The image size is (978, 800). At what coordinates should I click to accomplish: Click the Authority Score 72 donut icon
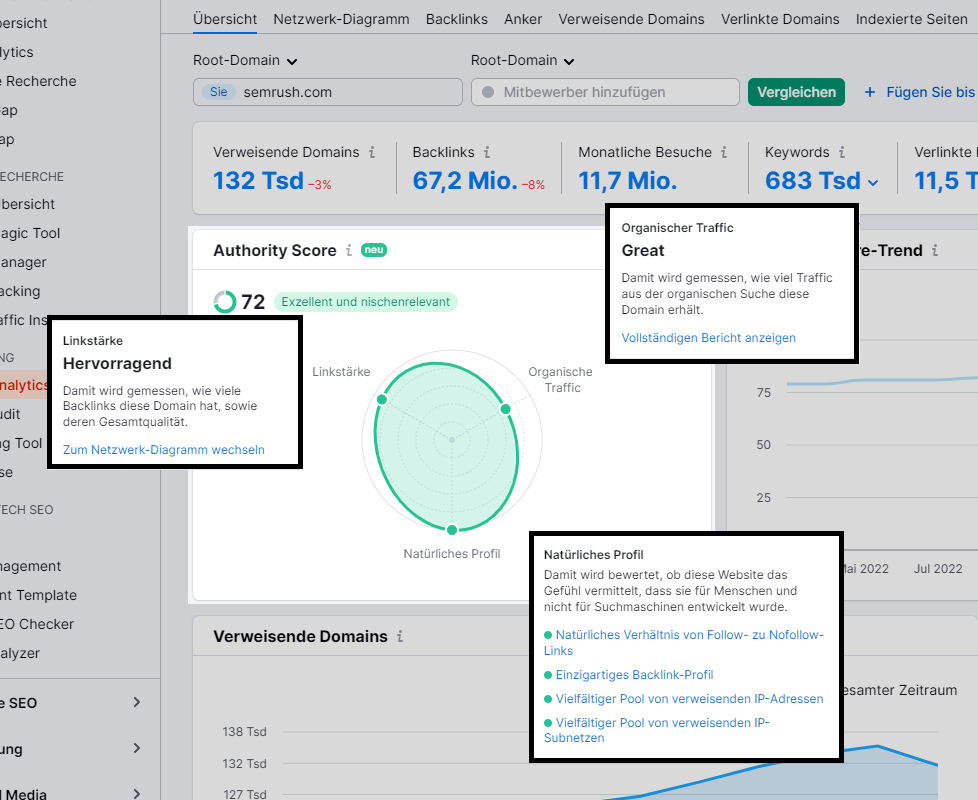pyautogui.click(x=225, y=302)
